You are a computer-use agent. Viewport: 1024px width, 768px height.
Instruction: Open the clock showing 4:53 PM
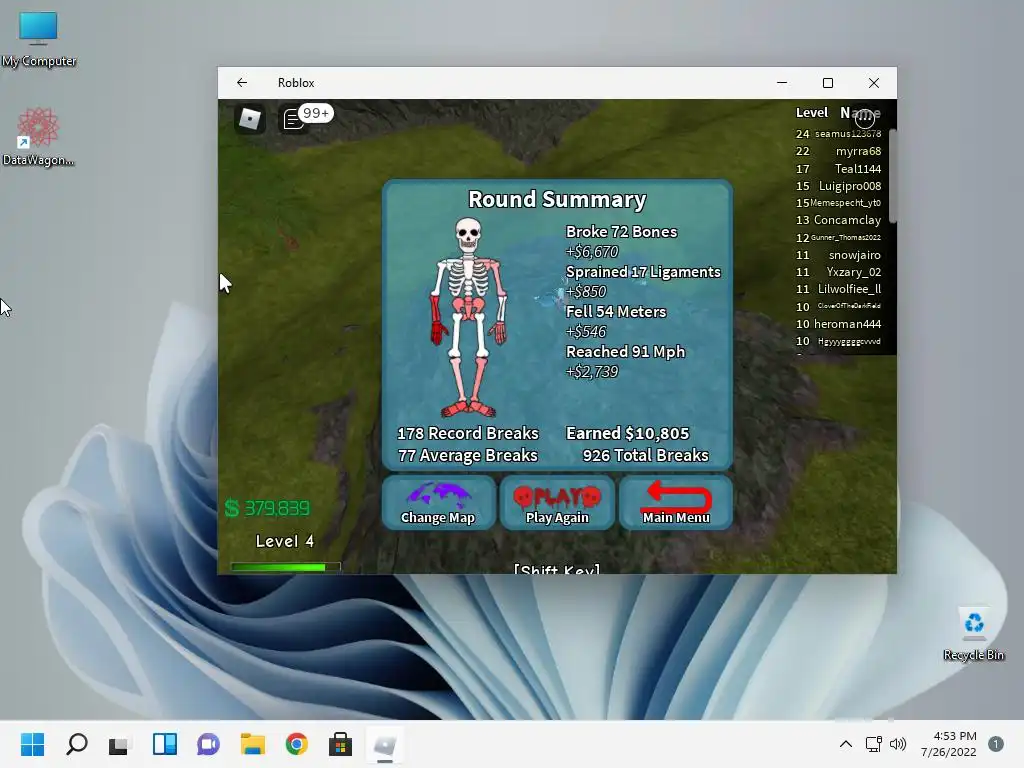click(x=948, y=744)
